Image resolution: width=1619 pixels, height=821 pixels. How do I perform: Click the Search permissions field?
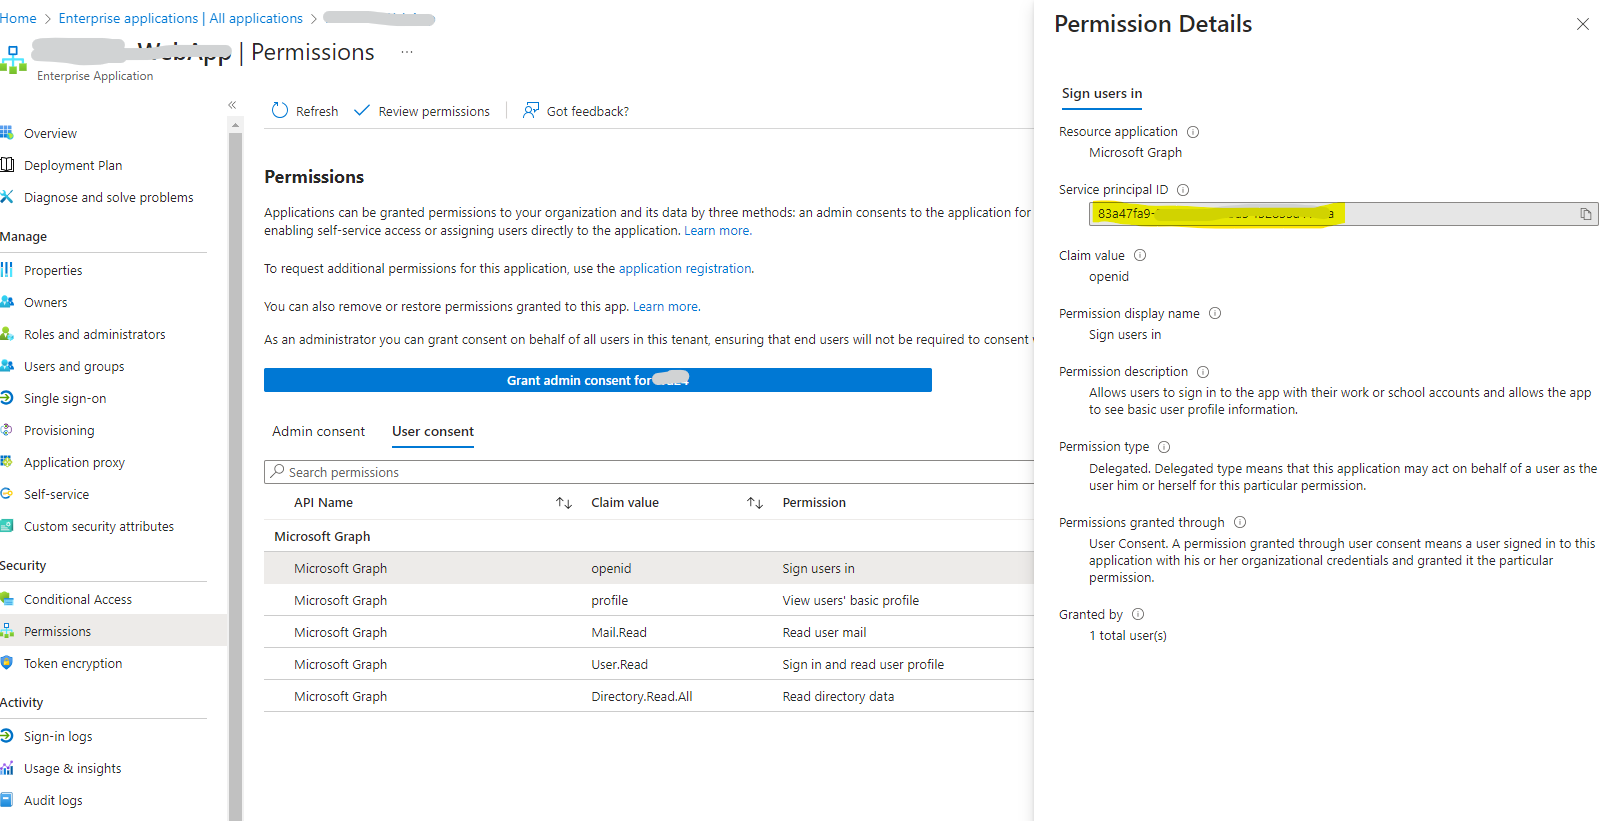click(649, 472)
